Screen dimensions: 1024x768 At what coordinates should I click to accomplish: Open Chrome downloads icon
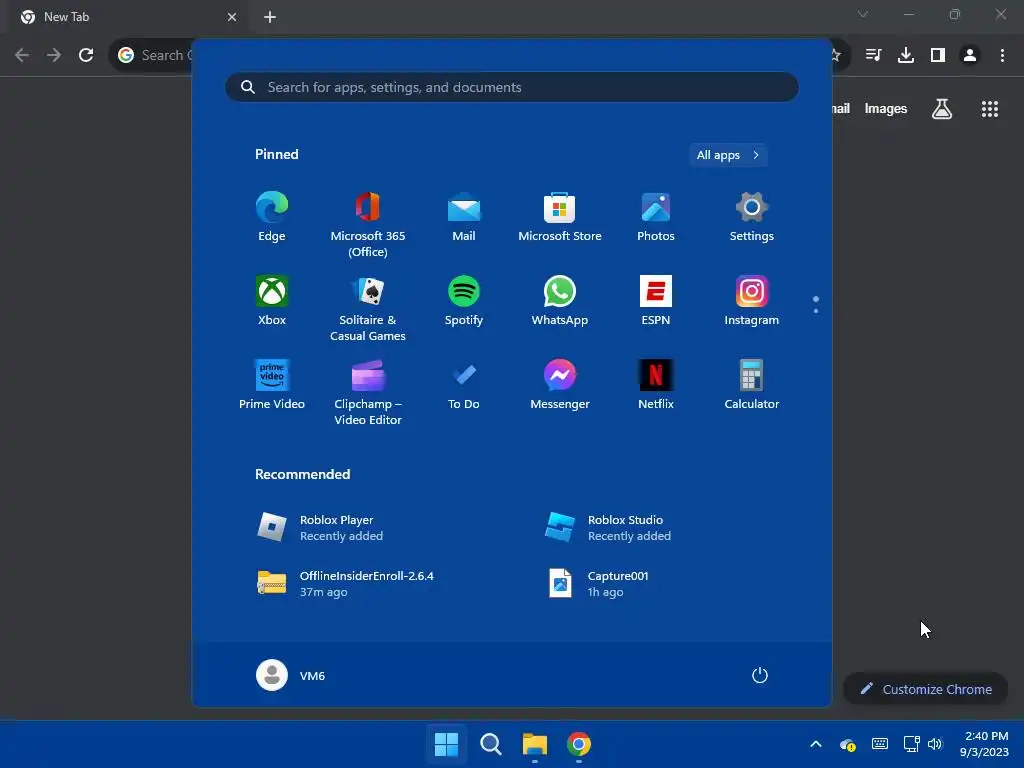(x=906, y=56)
